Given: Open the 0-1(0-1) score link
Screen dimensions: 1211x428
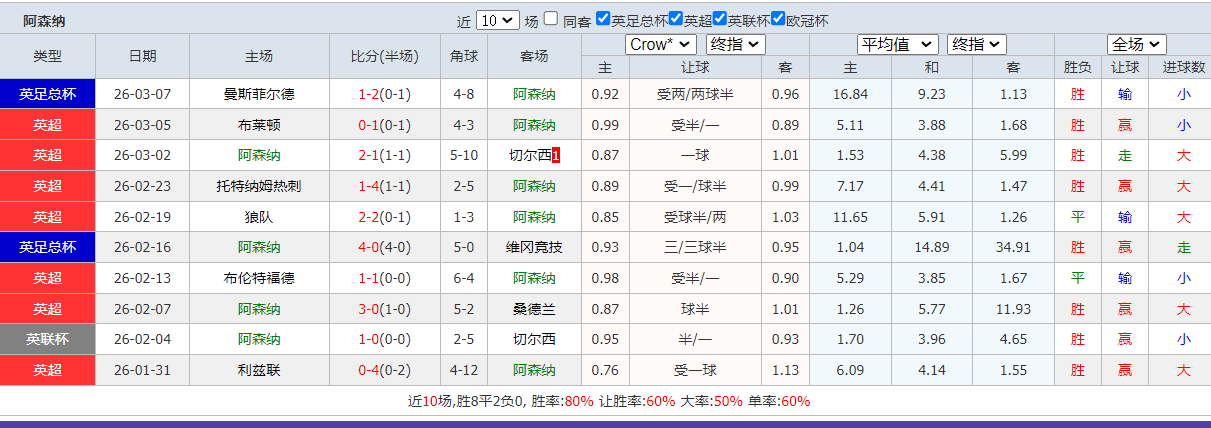Looking at the screenshot, I should [x=385, y=125].
